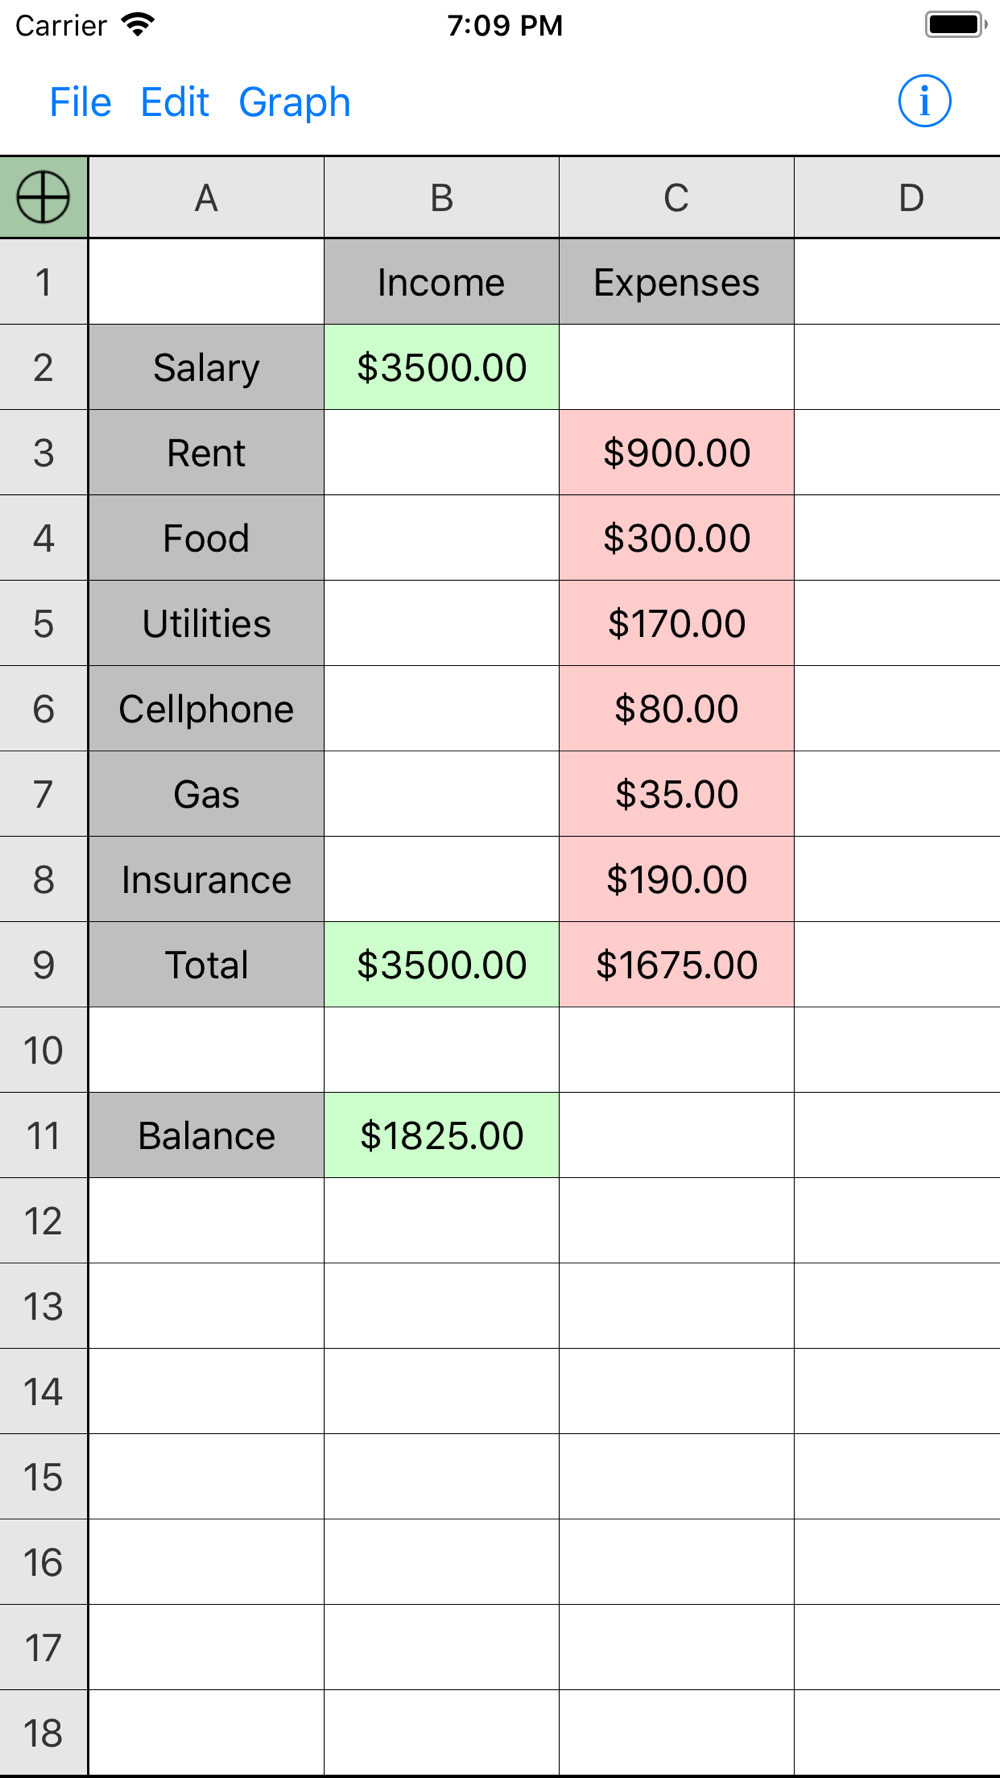Select row 10 header
This screenshot has width=1000, height=1778.
(43, 1050)
